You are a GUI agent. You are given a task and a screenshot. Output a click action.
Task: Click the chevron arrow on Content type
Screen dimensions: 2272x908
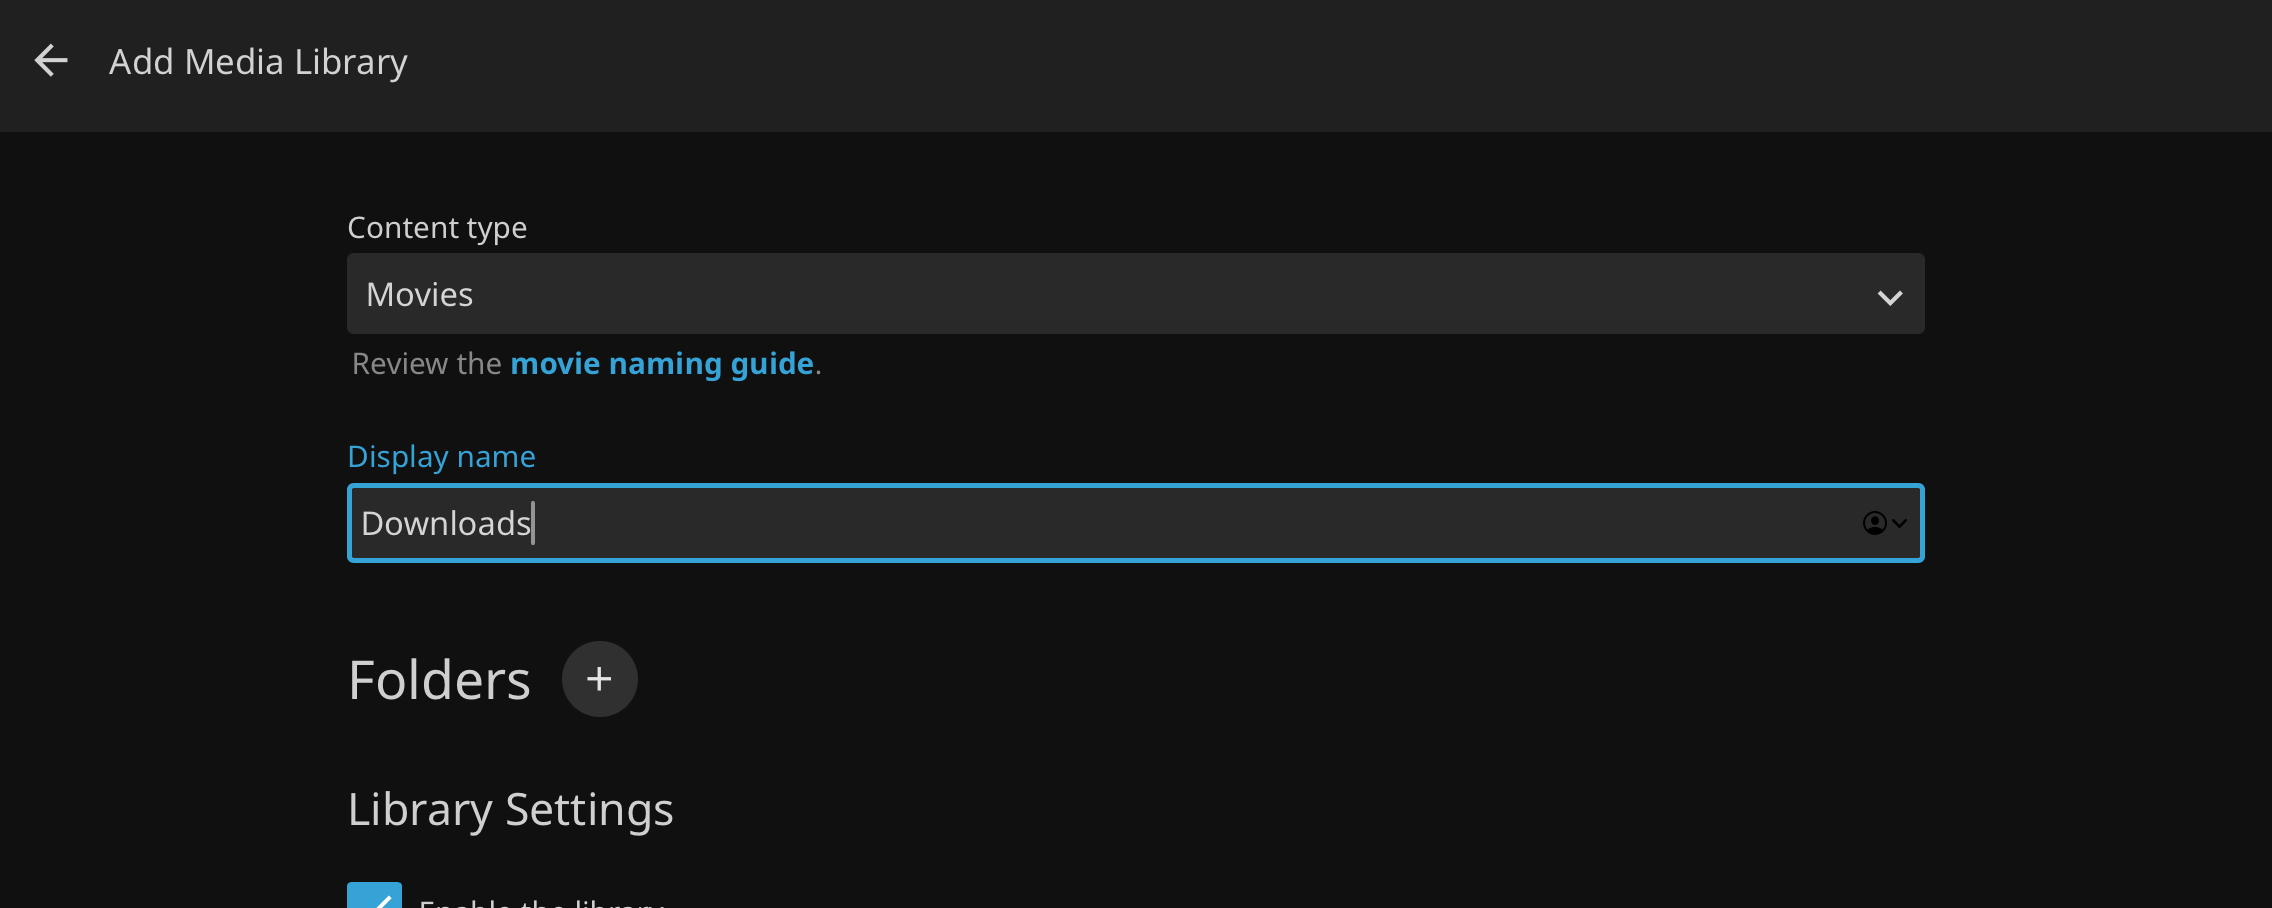[1889, 297]
